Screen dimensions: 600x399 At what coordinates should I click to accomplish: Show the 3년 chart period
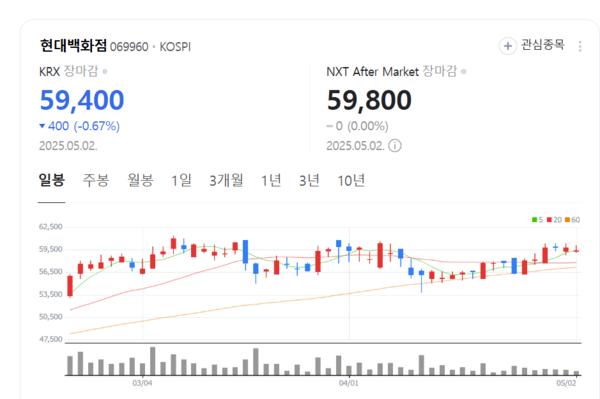309,180
